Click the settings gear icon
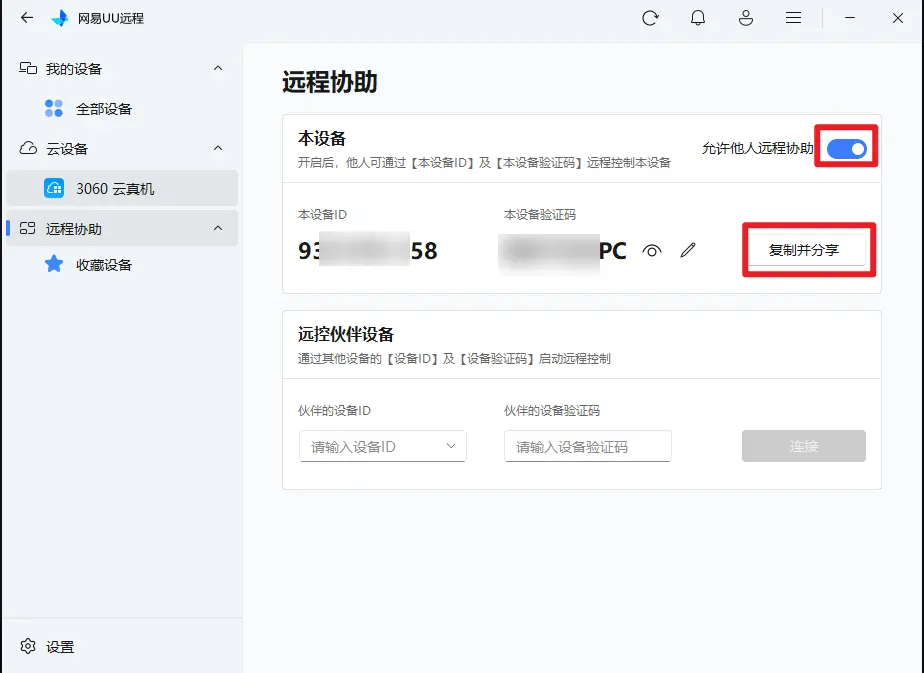The image size is (924, 673). (x=29, y=647)
